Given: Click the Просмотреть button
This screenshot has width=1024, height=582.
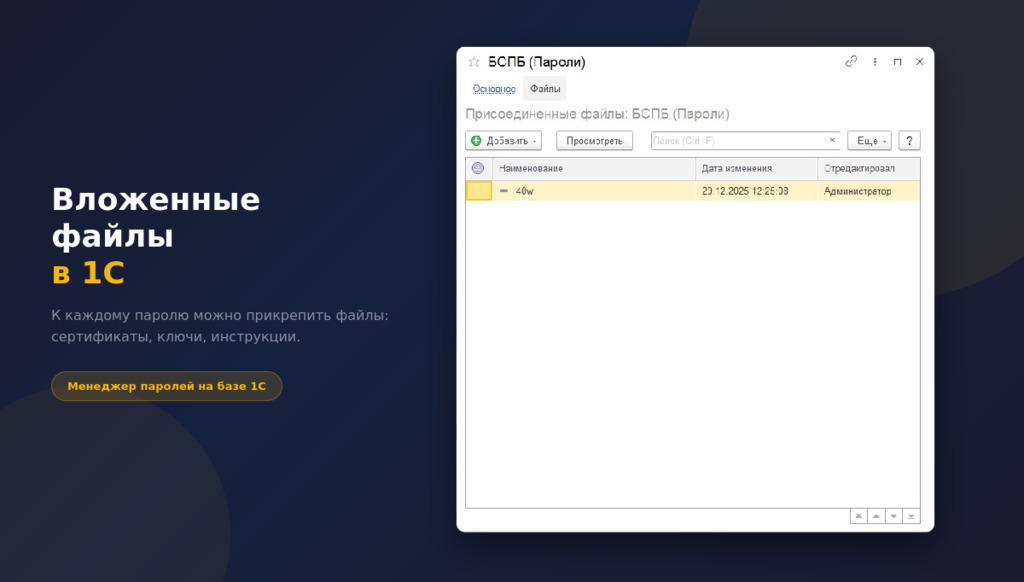Looking at the screenshot, I should coord(594,140).
